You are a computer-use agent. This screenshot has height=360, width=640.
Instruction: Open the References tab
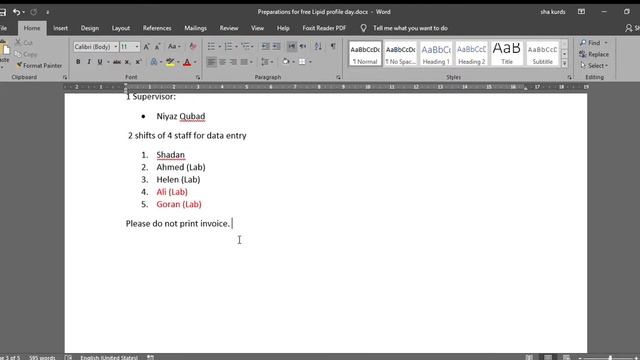[x=157, y=28]
